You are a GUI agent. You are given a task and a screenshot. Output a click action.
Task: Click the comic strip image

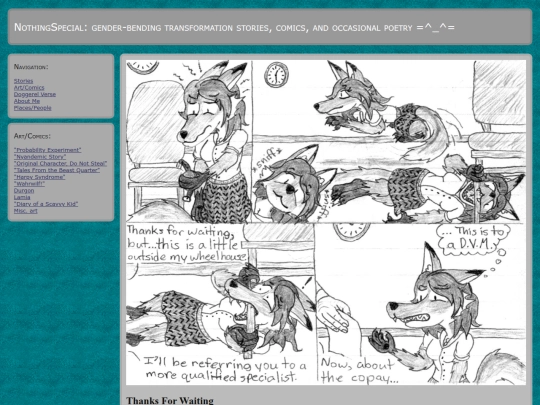(326, 222)
